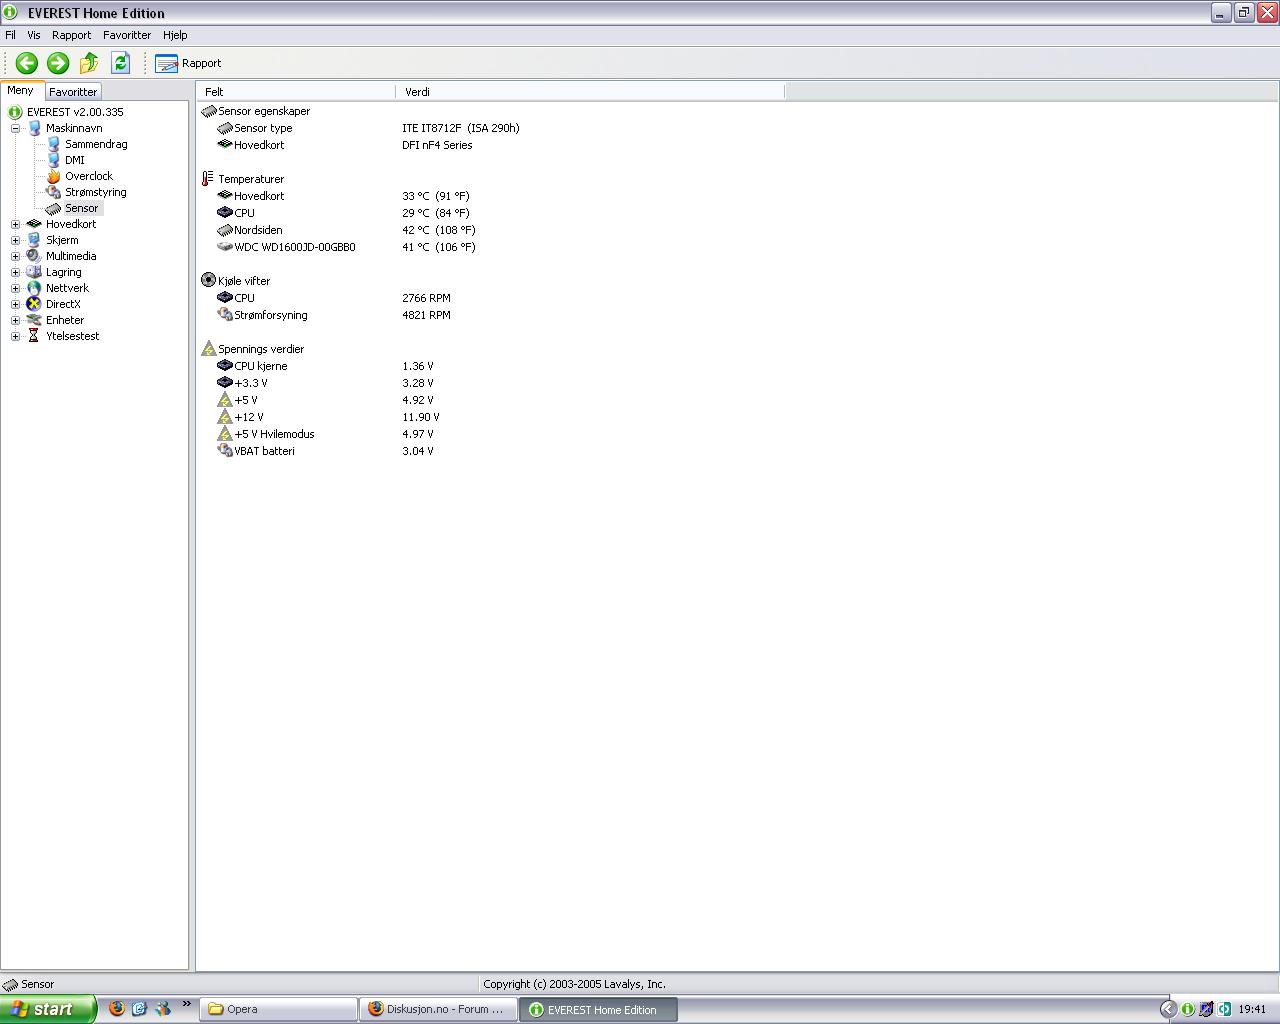Open the Fil menu
The height and width of the screenshot is (1024, 1280).
pyautogui.click(x=10, y=35)
